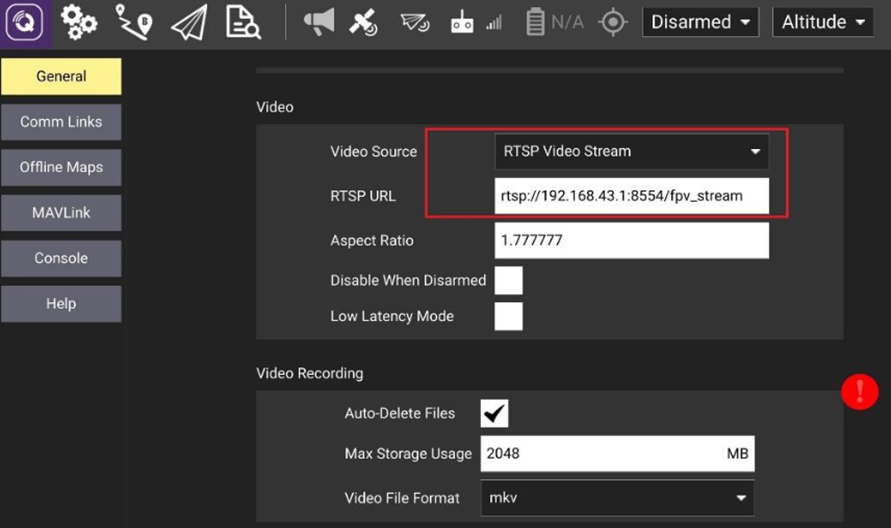Switch to Fly view paper plane icon
This screenshot has width=891, height=528.
(x=188, y=23)
